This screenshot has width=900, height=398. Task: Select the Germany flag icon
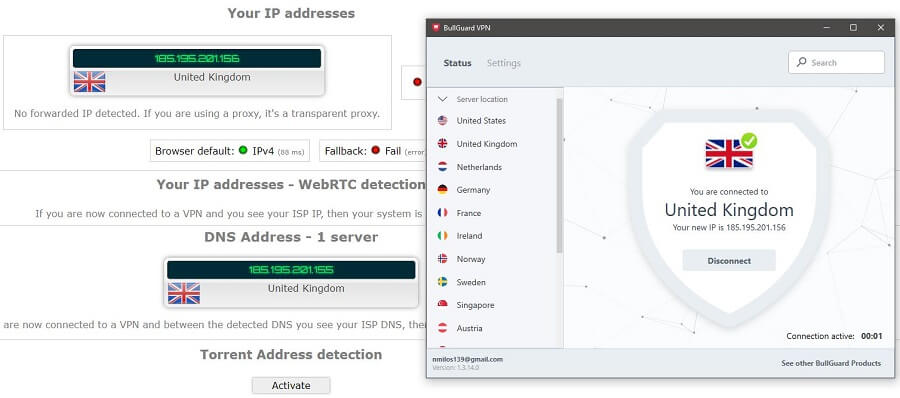point(443,190)
